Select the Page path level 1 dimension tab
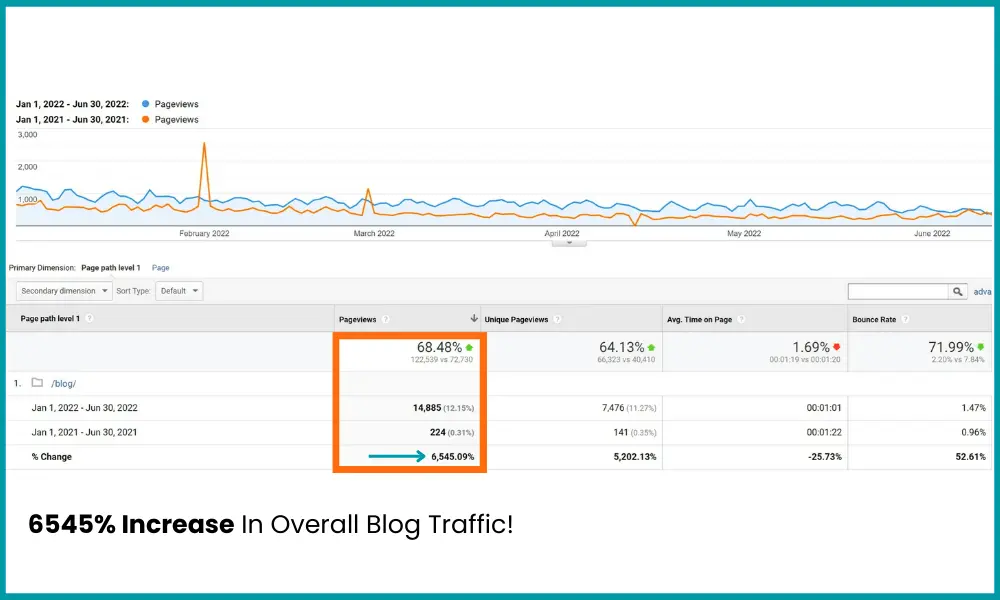Viewport: 1000px width, 600px height. (x=110, y=267)
